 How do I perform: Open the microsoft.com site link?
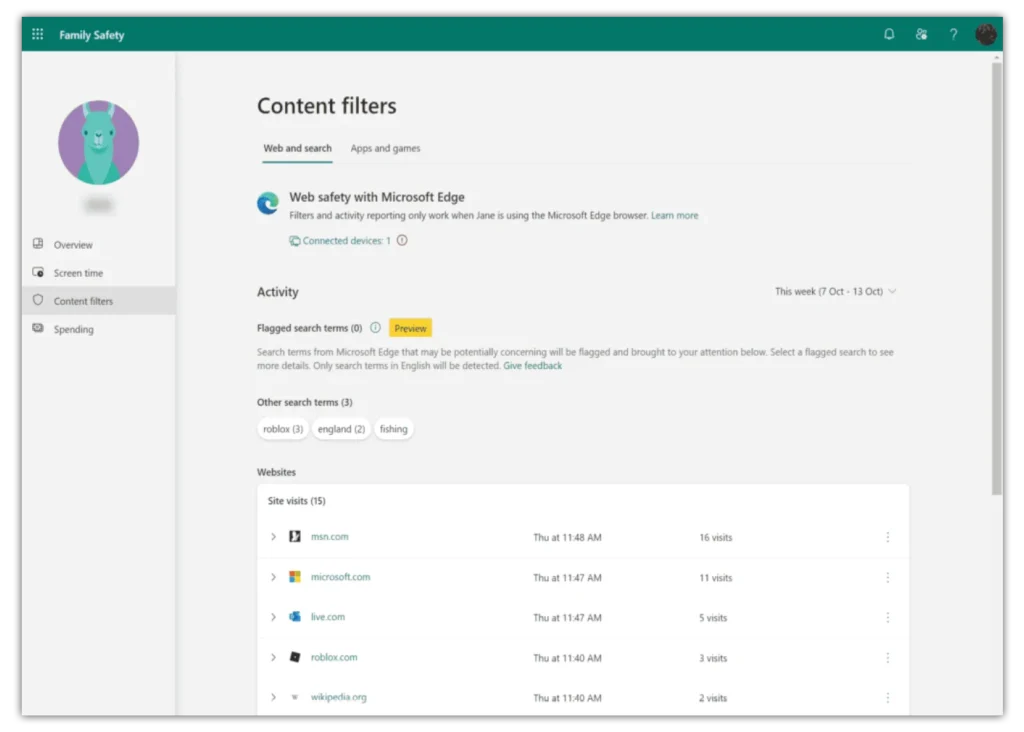pos(340,577)
